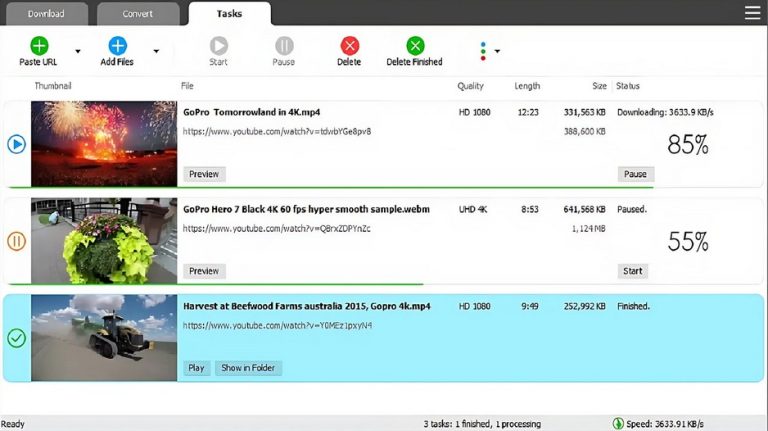Click the Harvest at Beefwood Farms YouTube URL
Image resolution: width=768 pixels, height=431 pixels.
click(x=277, y=325)
